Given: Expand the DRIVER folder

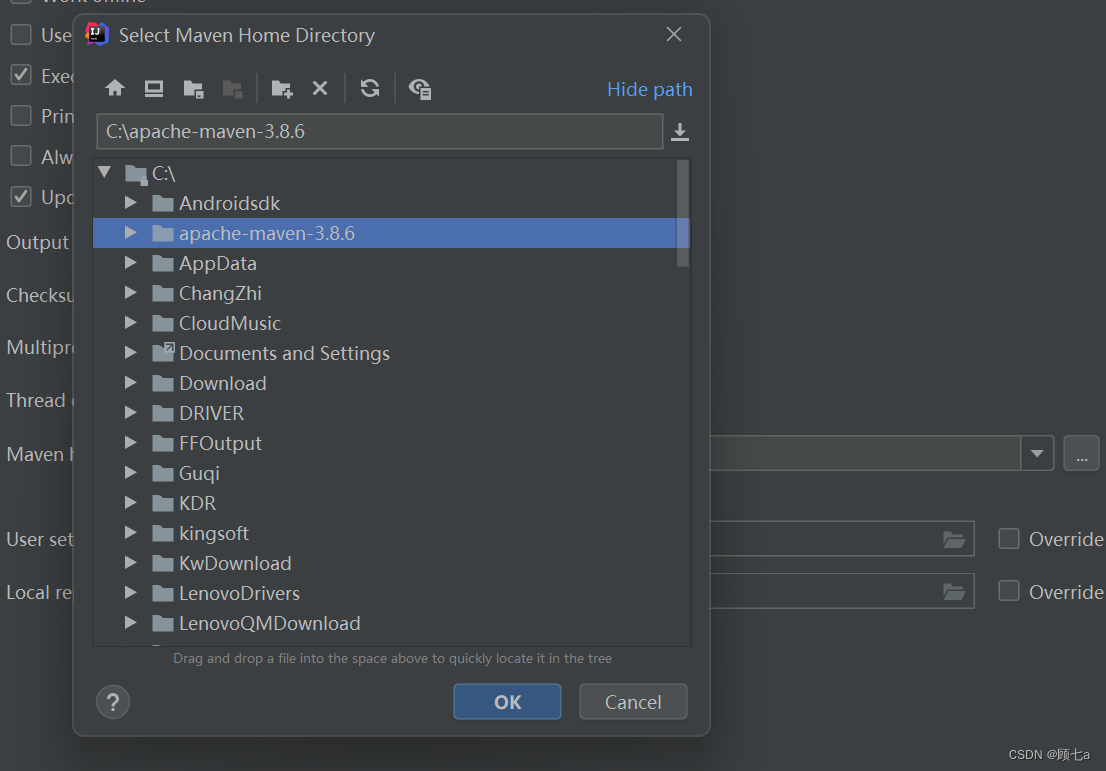Looking at the screenshot, I should [x=130, y=413].
